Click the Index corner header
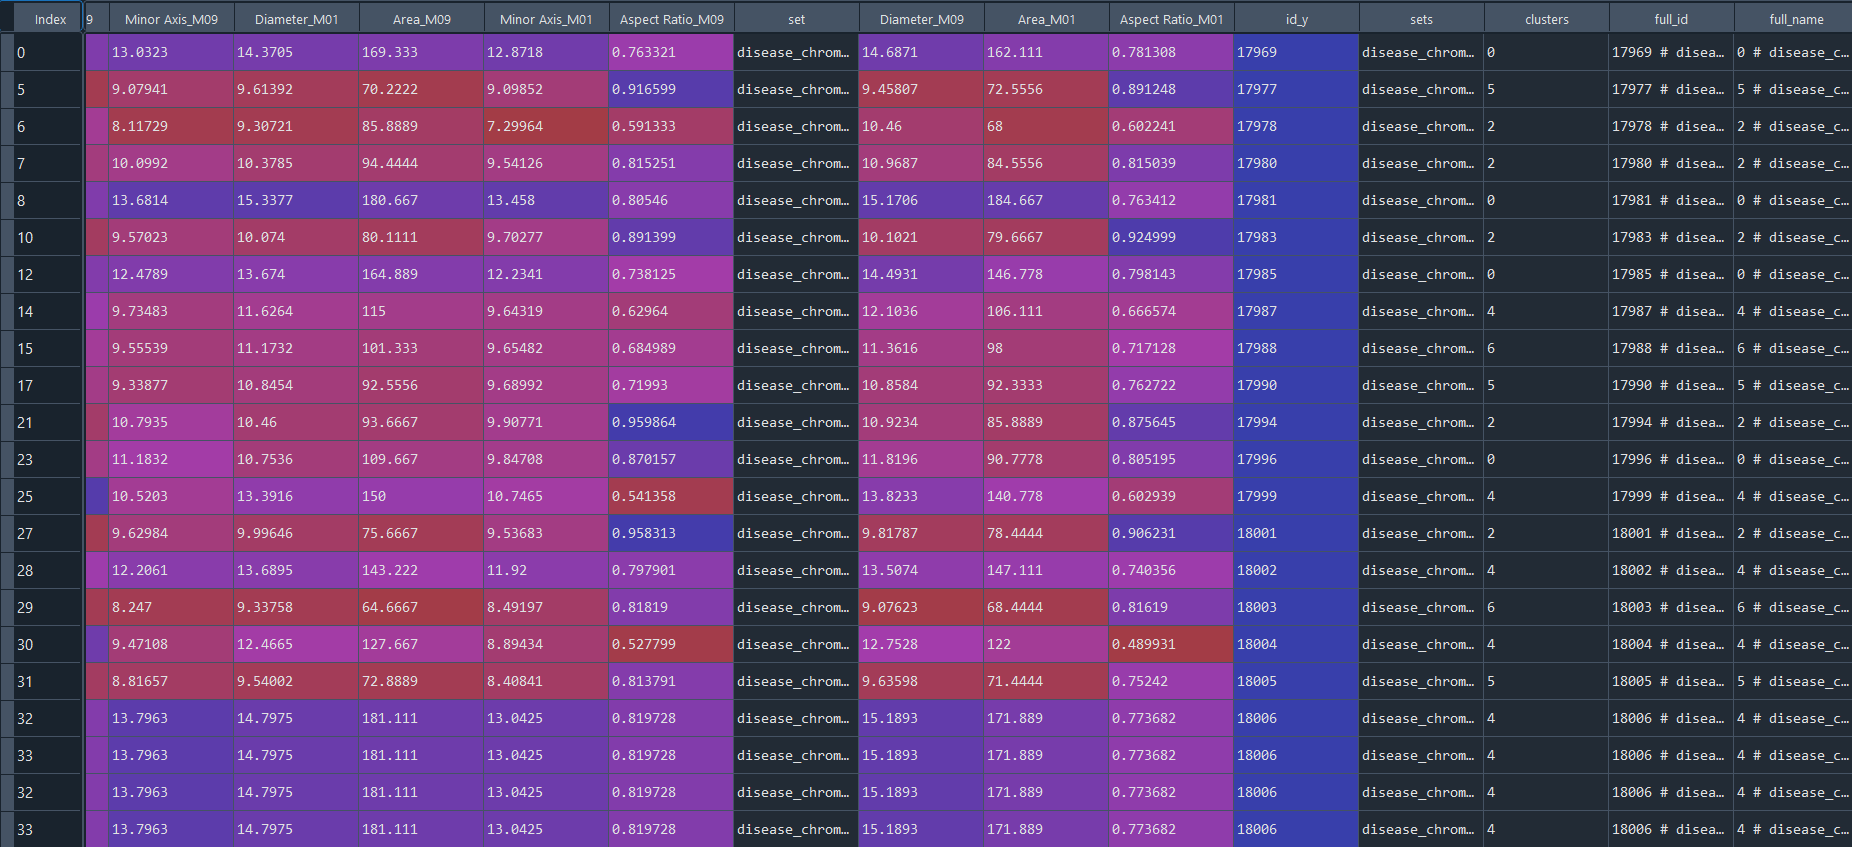The width and height of the screenshot is (1852, 847). coord(49,19)
